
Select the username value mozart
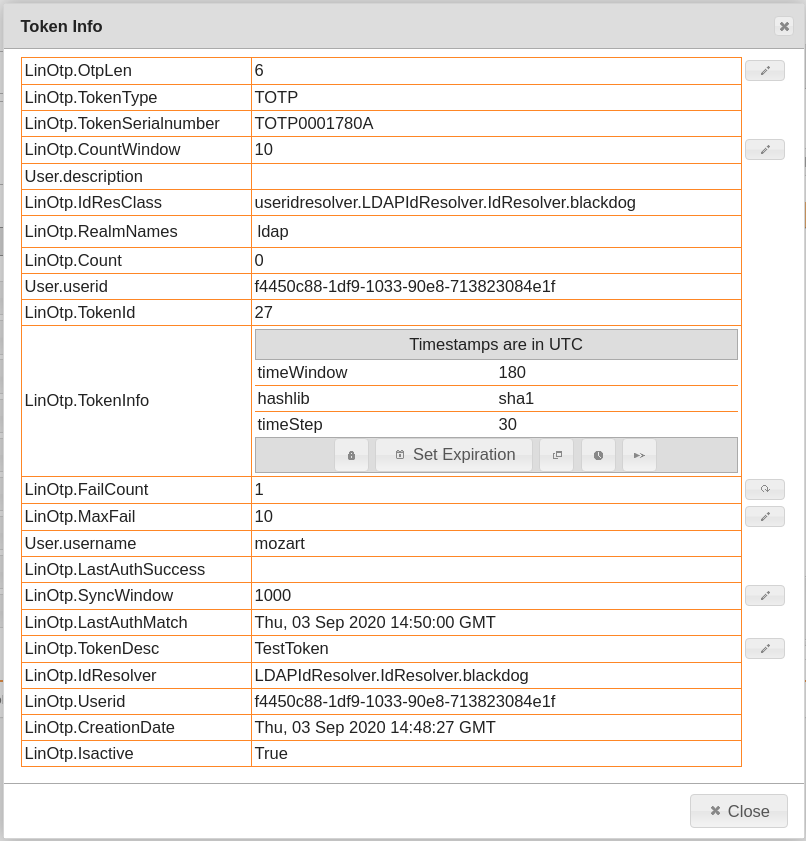coord(280,544)
